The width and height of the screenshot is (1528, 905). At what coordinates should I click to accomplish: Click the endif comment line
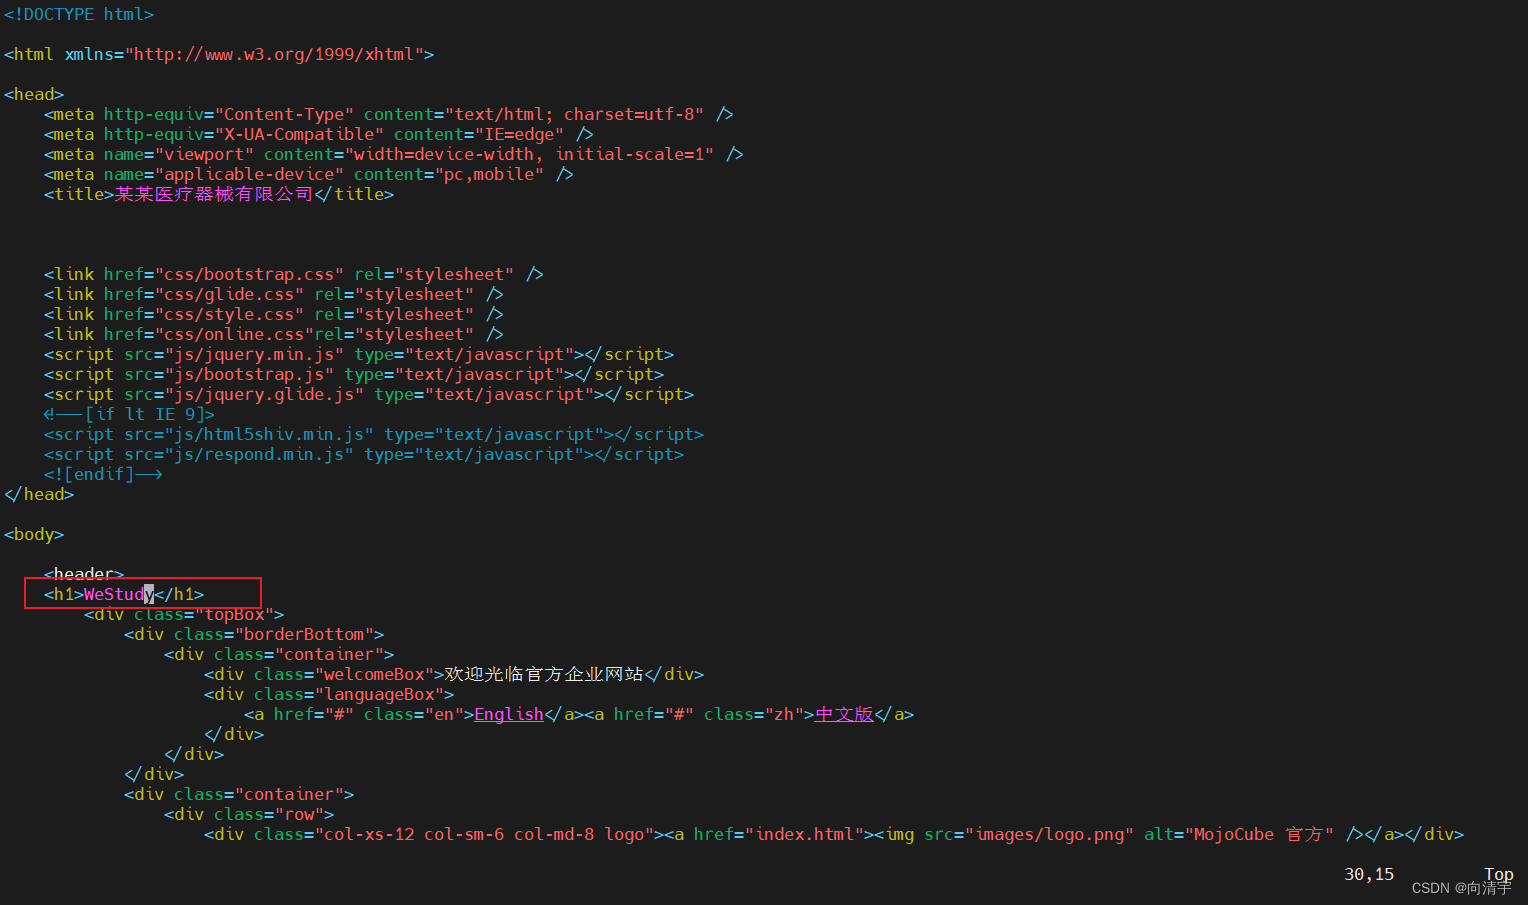pos(103,474)
